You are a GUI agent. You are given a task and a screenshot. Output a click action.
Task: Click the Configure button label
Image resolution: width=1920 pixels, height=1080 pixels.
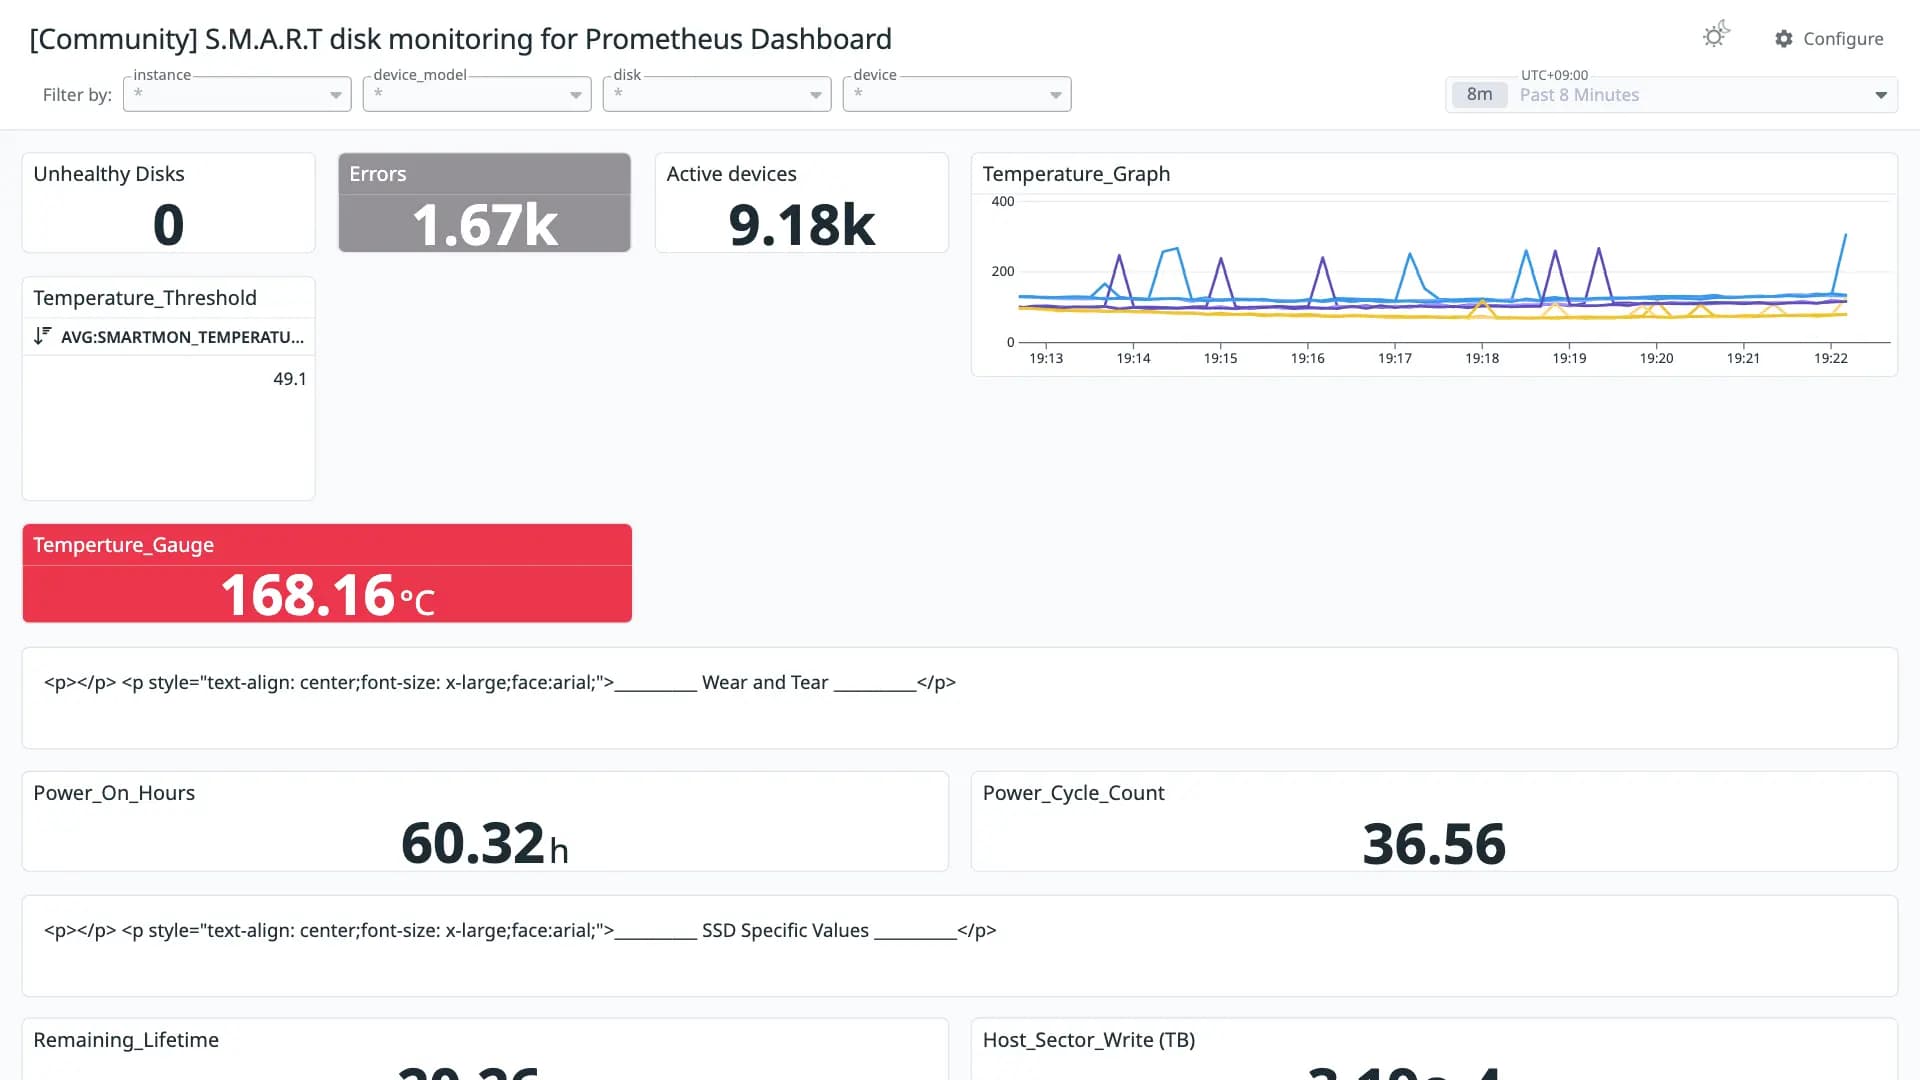(1843, 38)
